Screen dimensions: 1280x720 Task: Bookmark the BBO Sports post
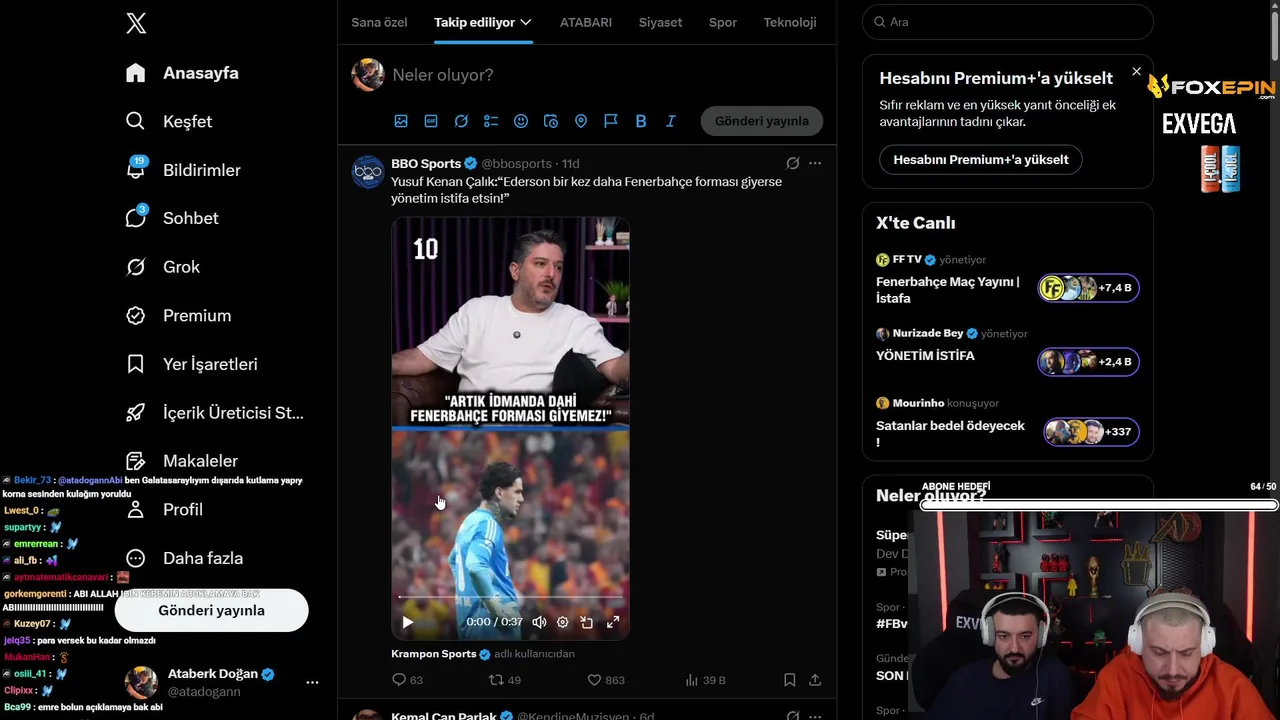coord(789,680)
